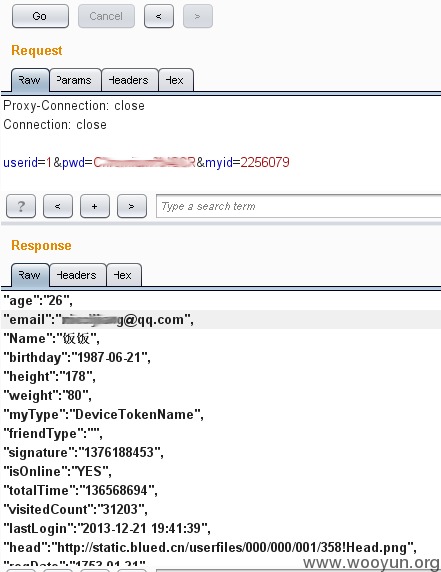Click the Connection: close header line
441x572 pixels.
(x=55, y=125)
